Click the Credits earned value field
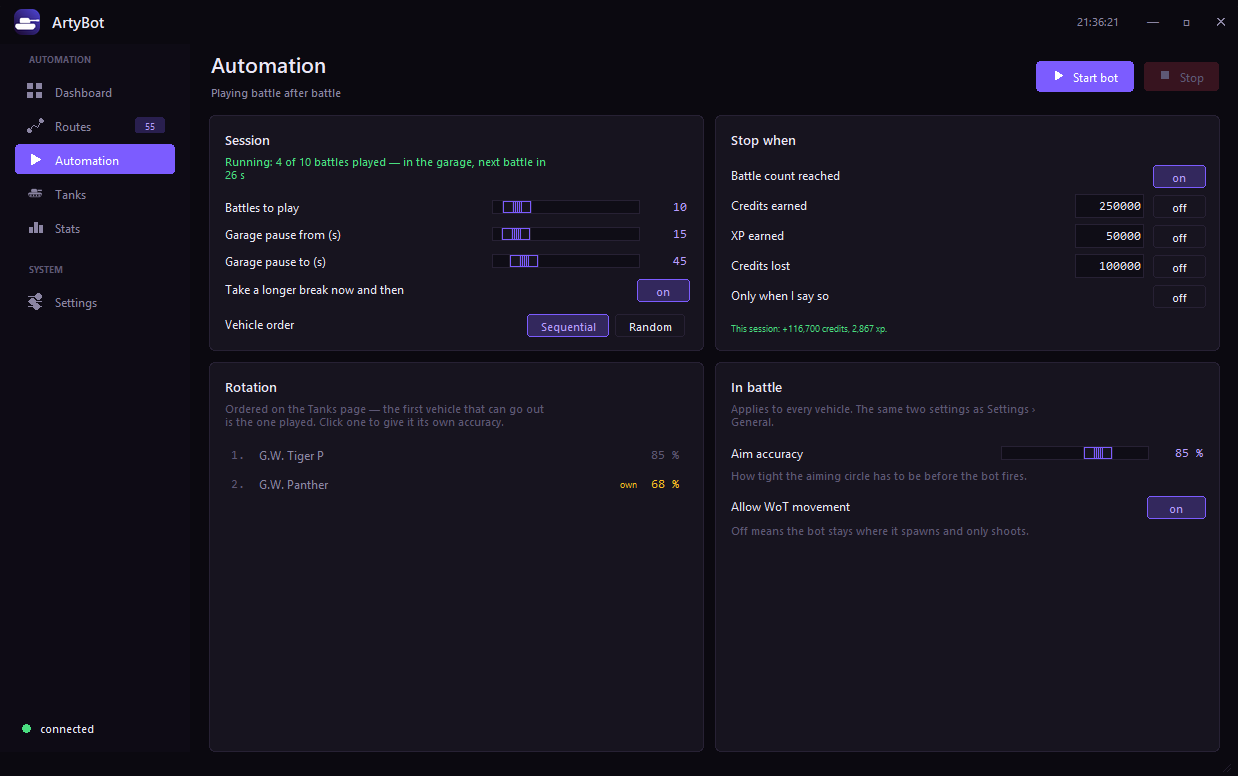The image size is (1238, 776). [1109, 206]
